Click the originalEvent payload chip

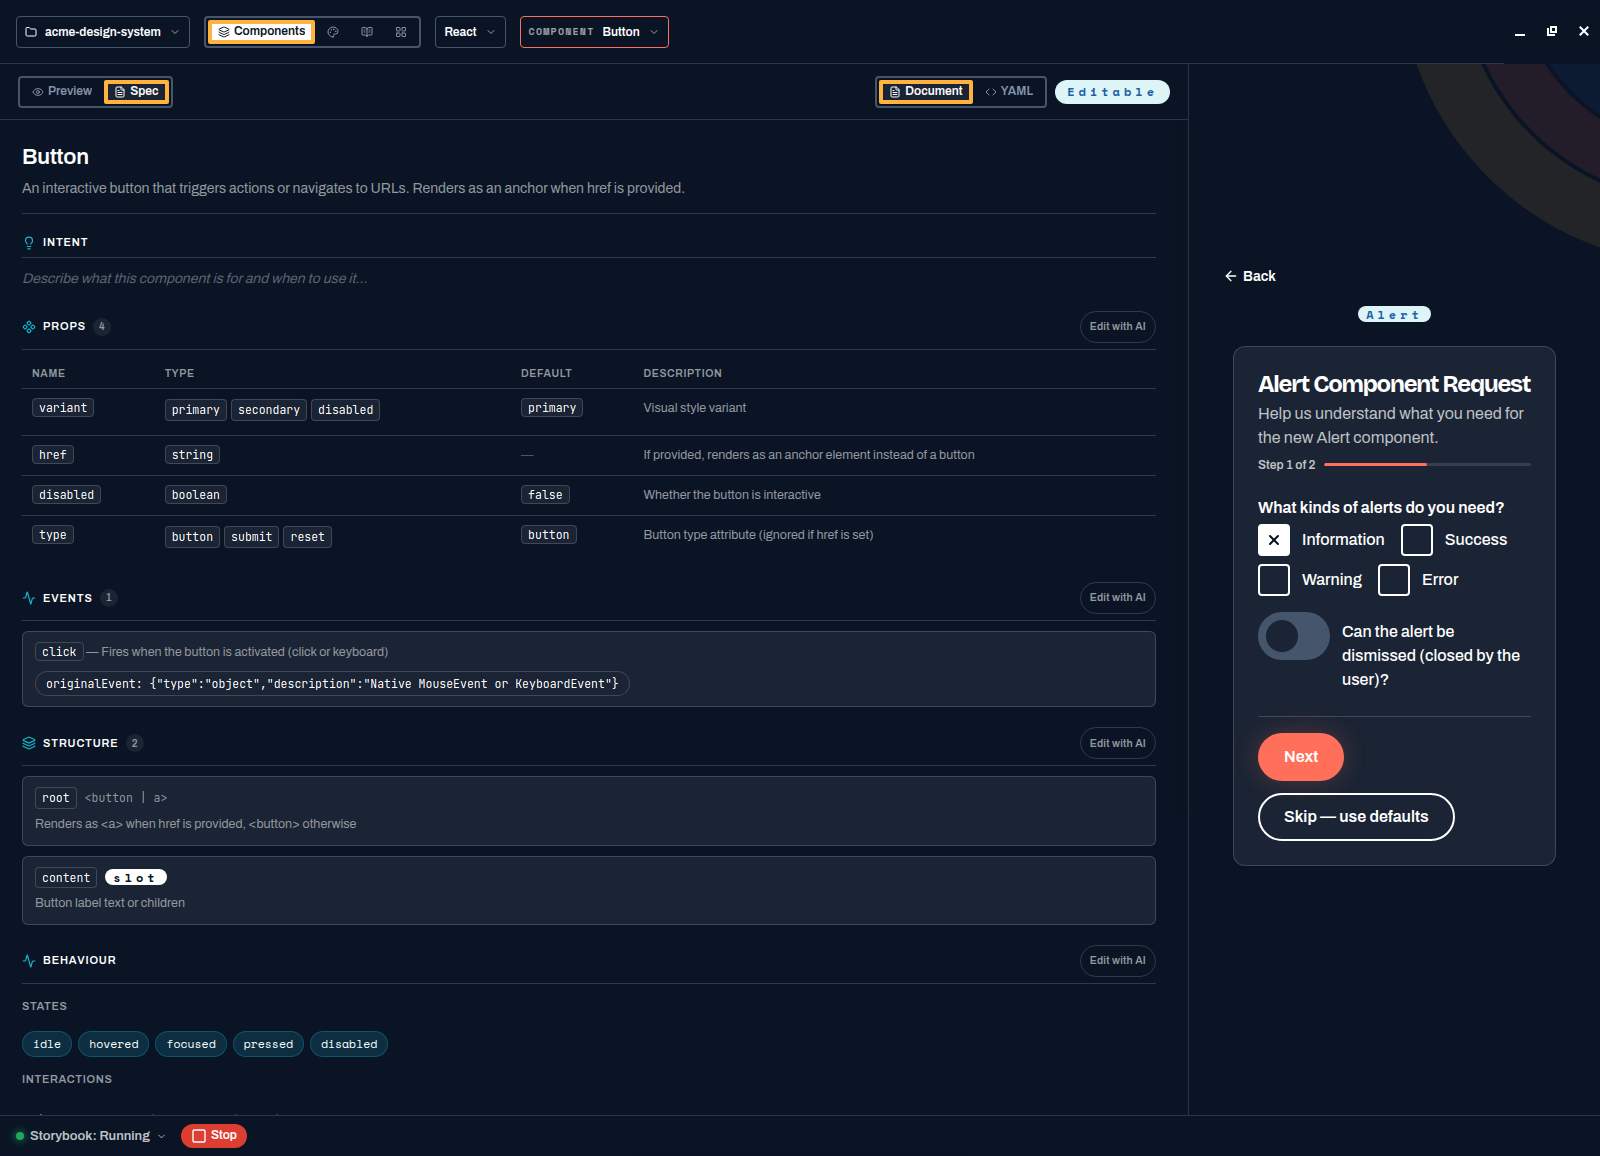pos(332,684)
